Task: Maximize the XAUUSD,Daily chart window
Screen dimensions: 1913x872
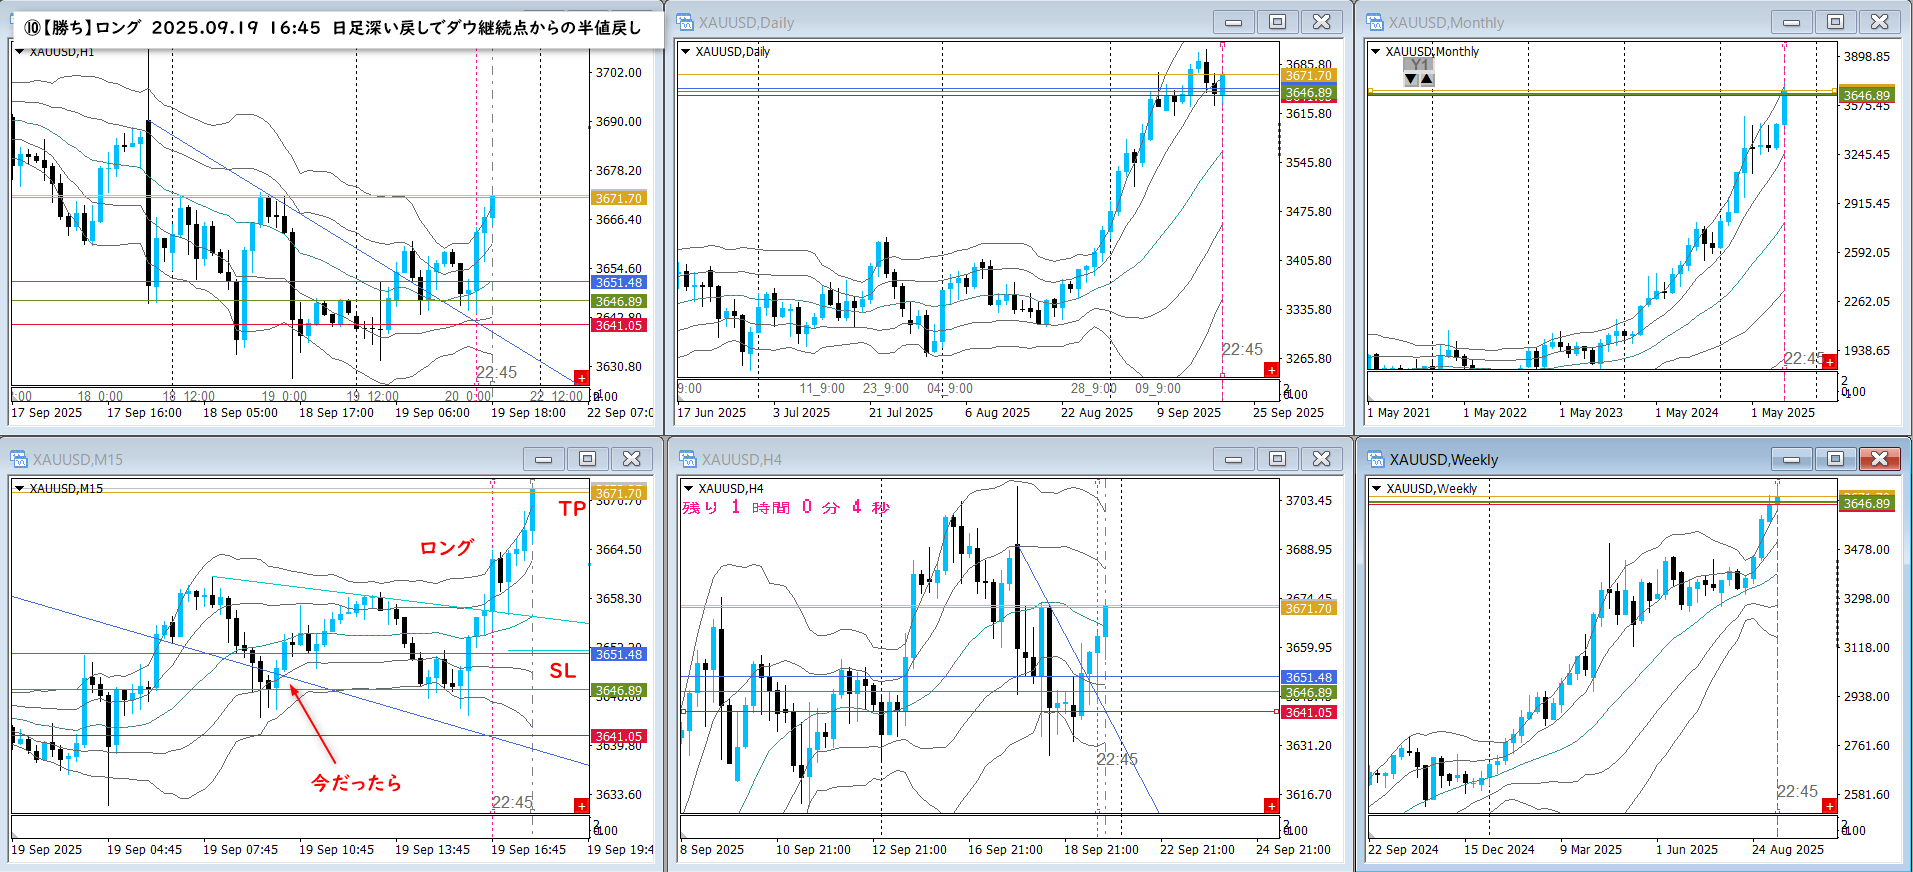Action: [x=1277, y=22]
